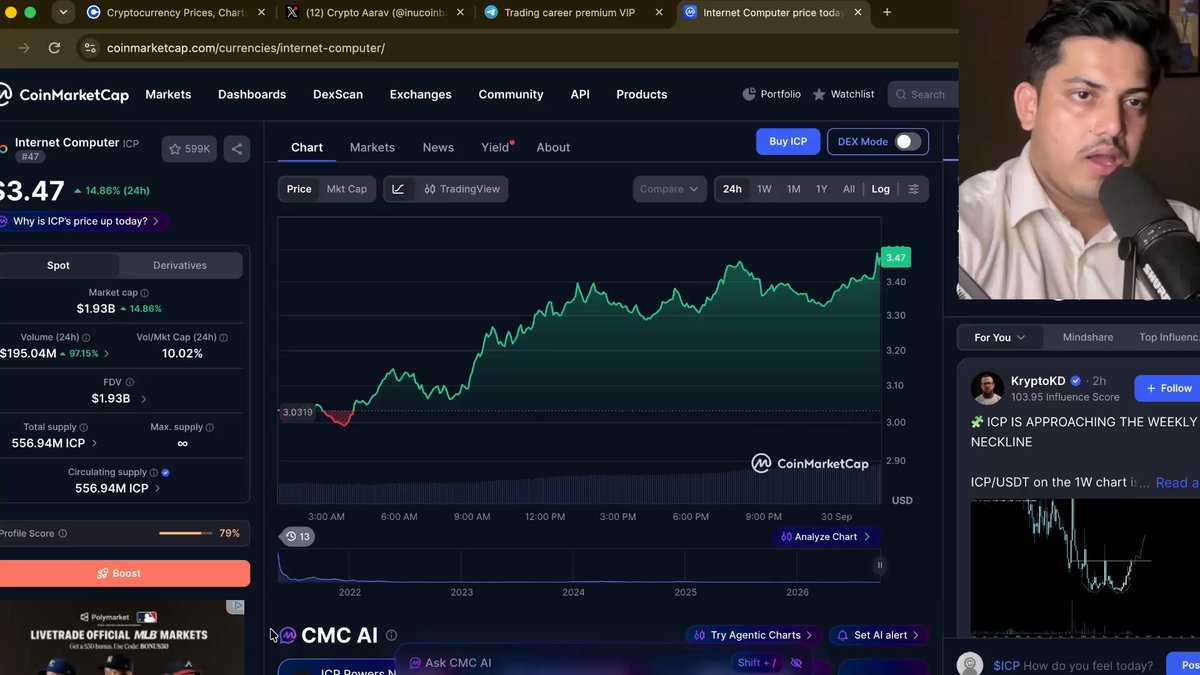Open the DexScan menu
This screenshot has height=675, width=1200.
(x=338, y=94)
